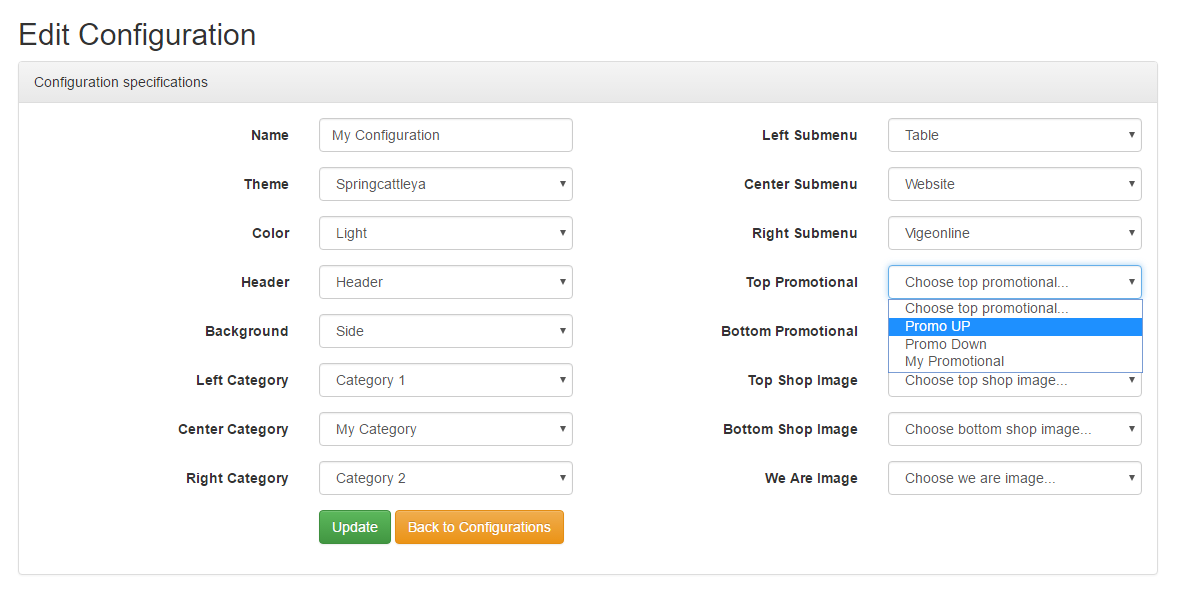
Task: Select My Promotional option
Action: (x=1015, y=361)
